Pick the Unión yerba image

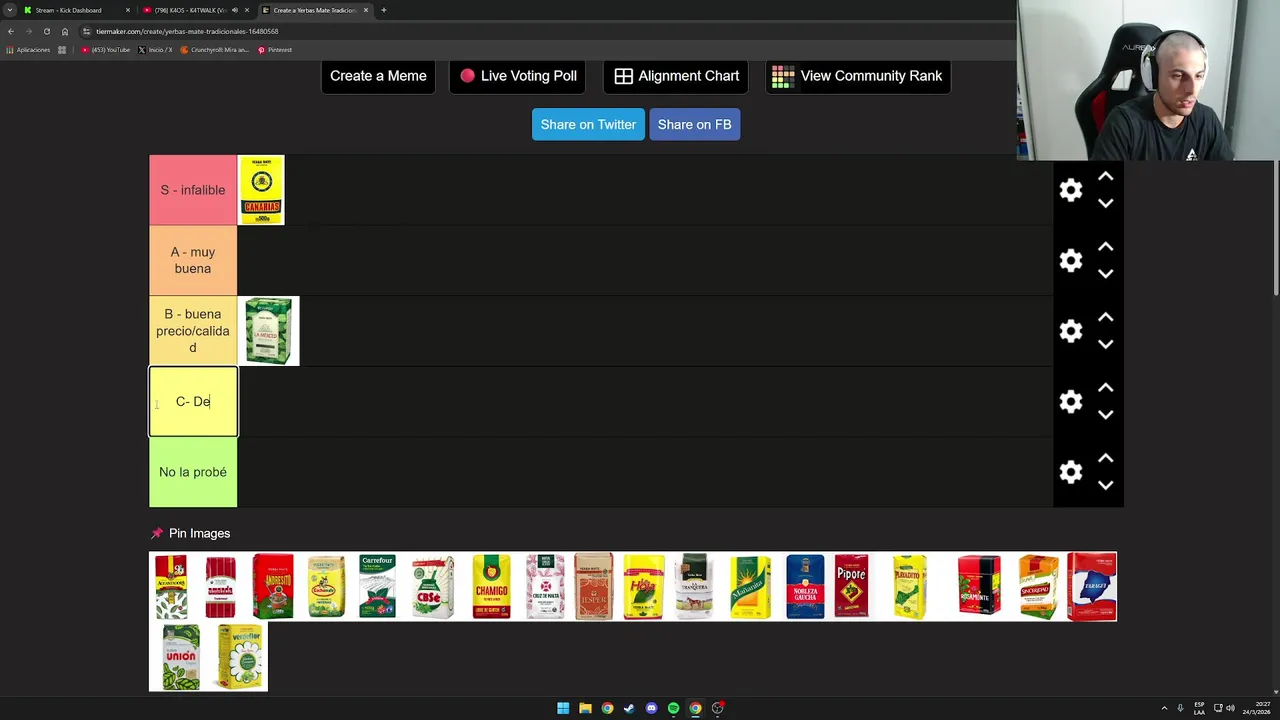point(181,657)
